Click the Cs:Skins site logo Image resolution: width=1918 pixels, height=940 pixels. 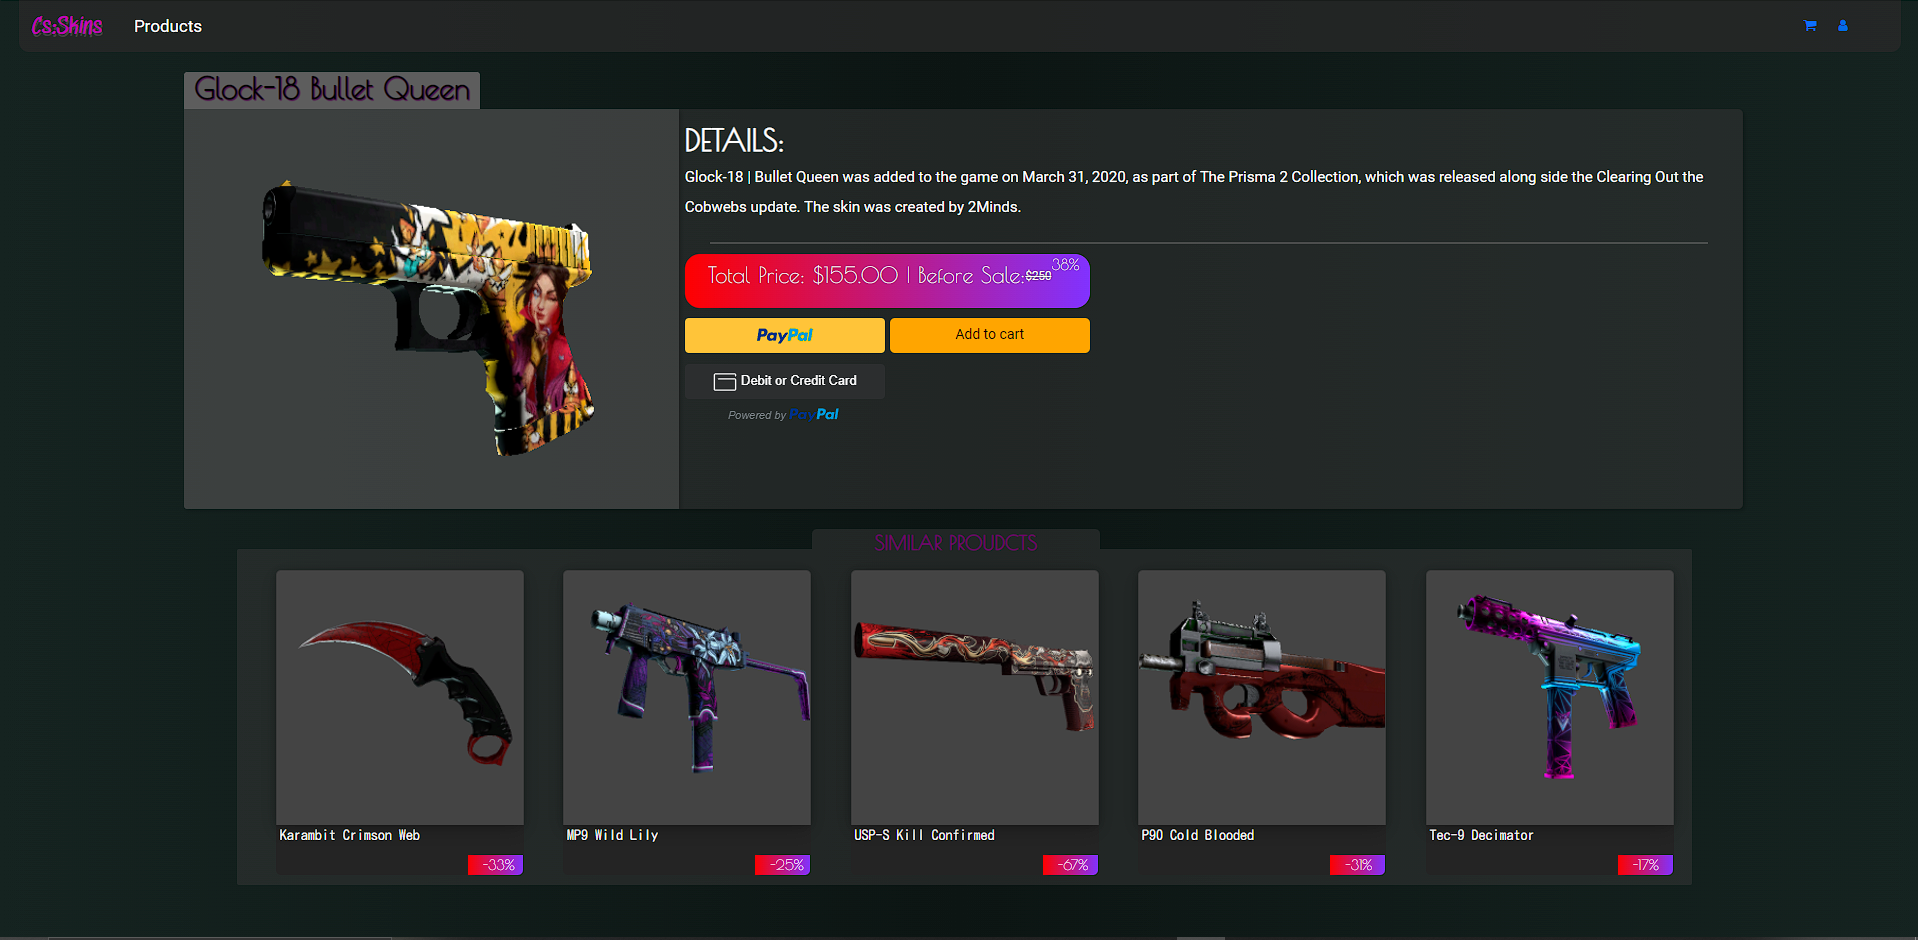[x=66, y=25]
